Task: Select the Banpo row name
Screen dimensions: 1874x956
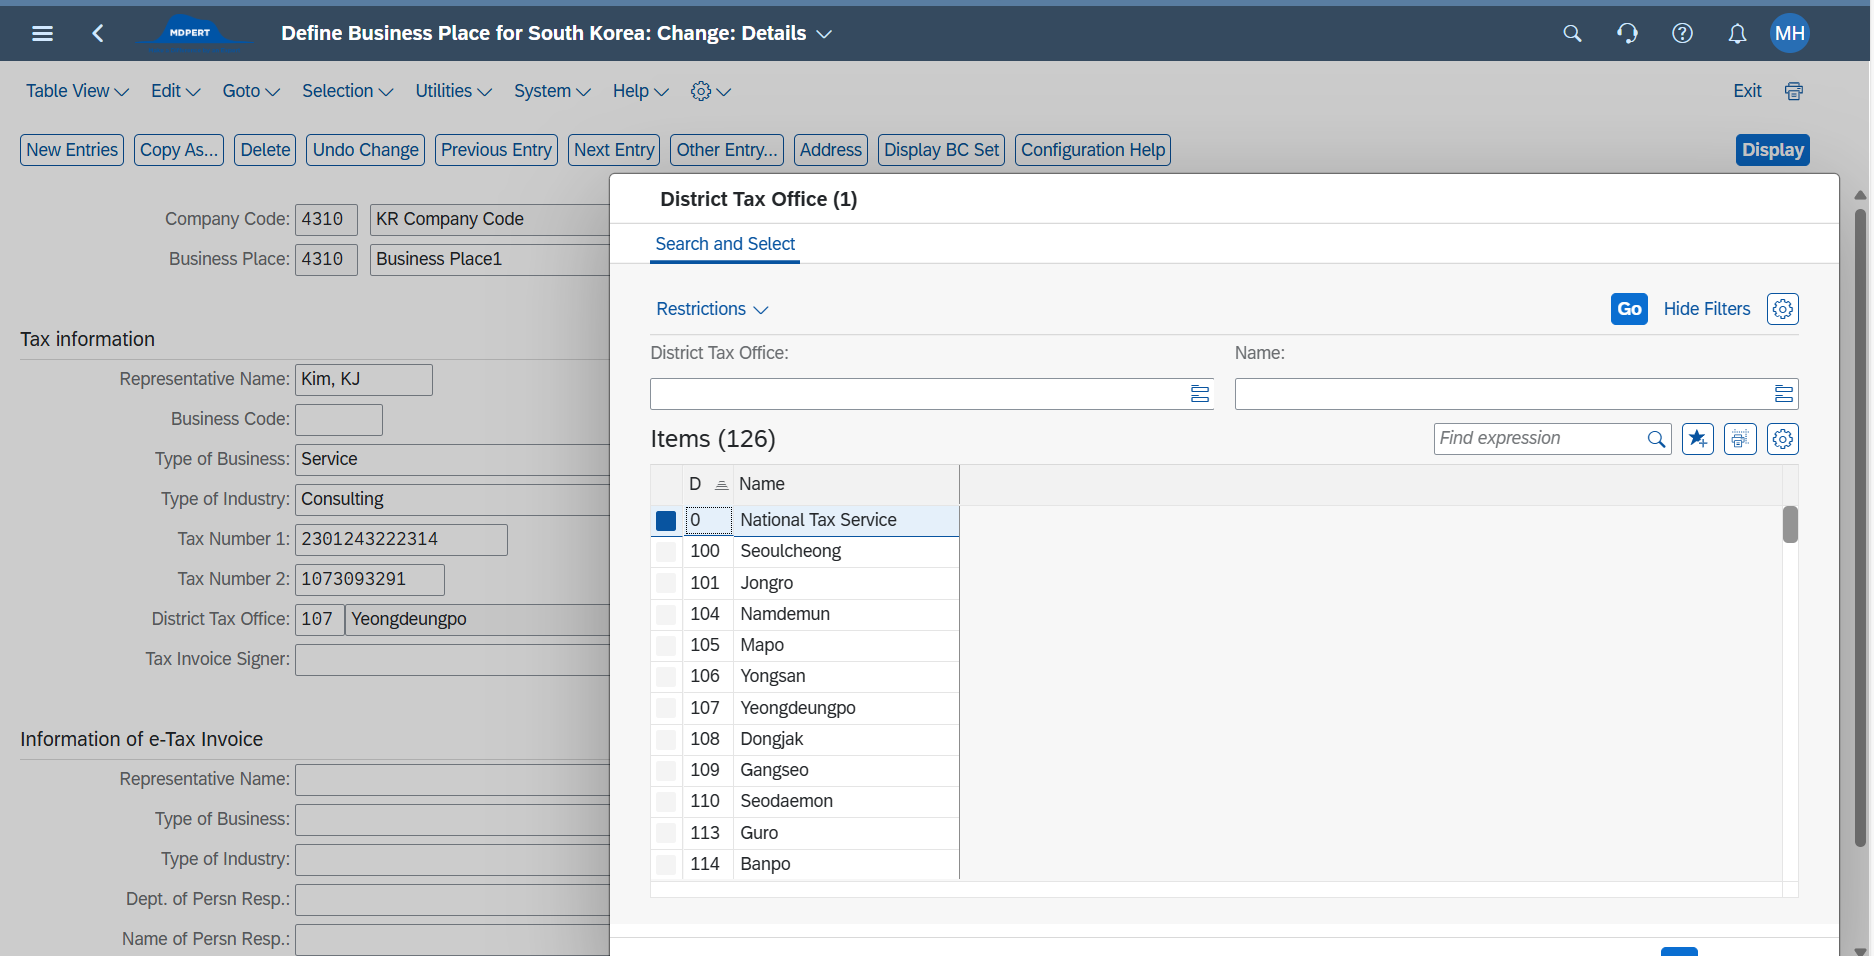Action: (765, 864)
